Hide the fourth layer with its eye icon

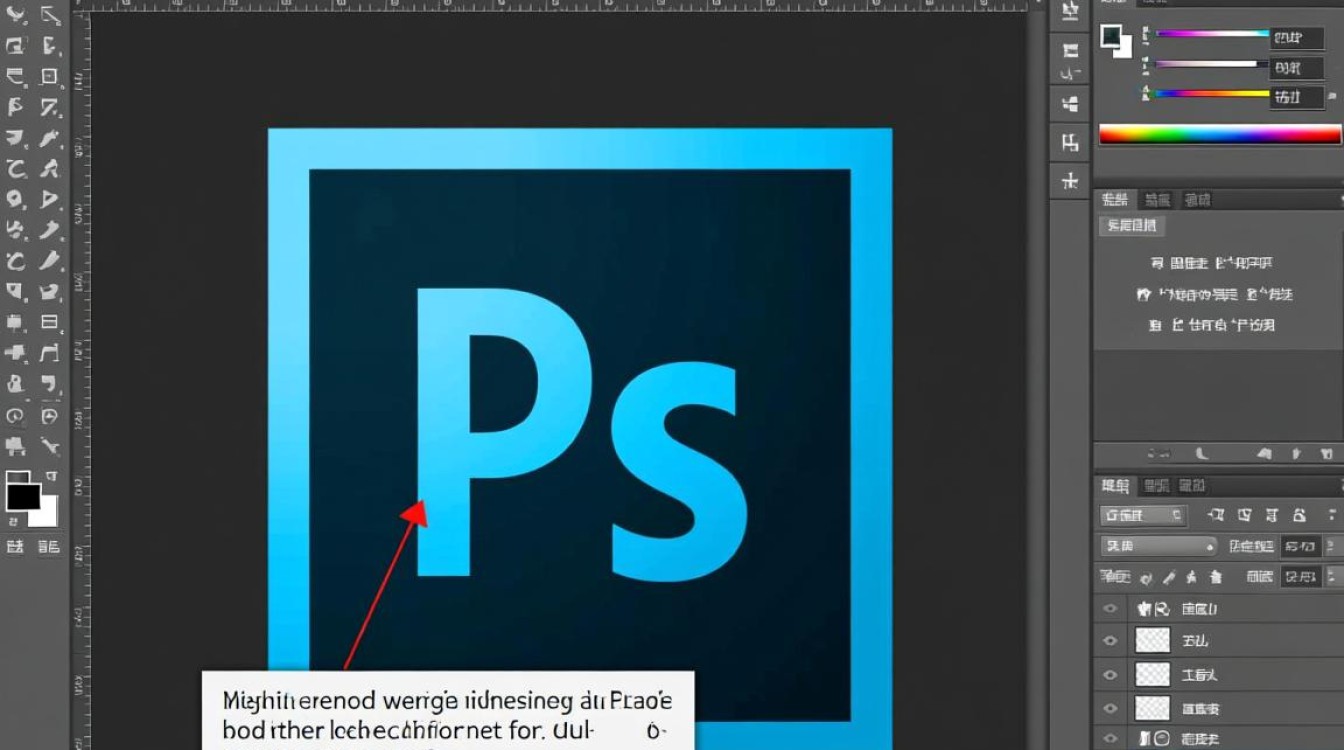[1109, 708]
